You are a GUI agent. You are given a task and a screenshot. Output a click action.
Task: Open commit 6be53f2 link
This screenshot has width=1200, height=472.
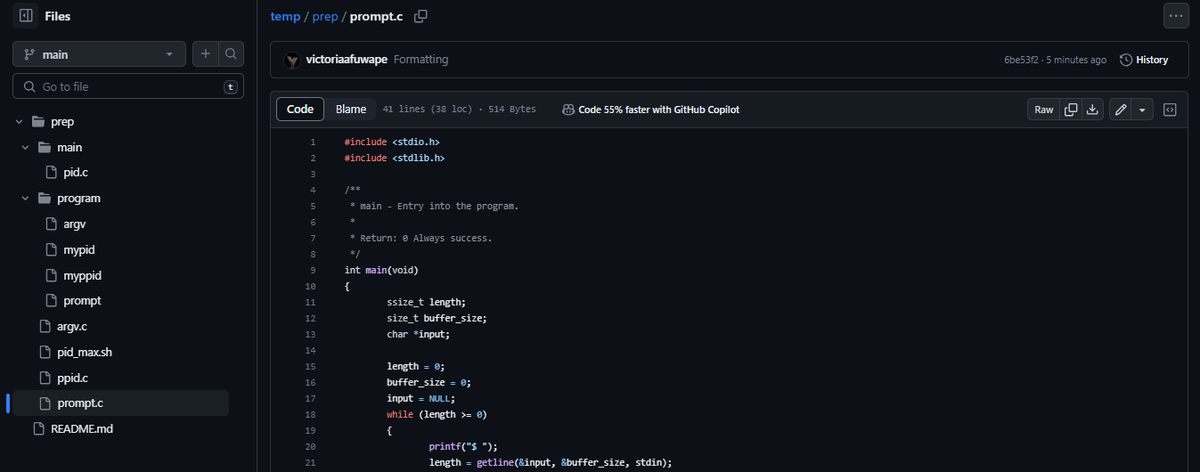click(1021, 60)
